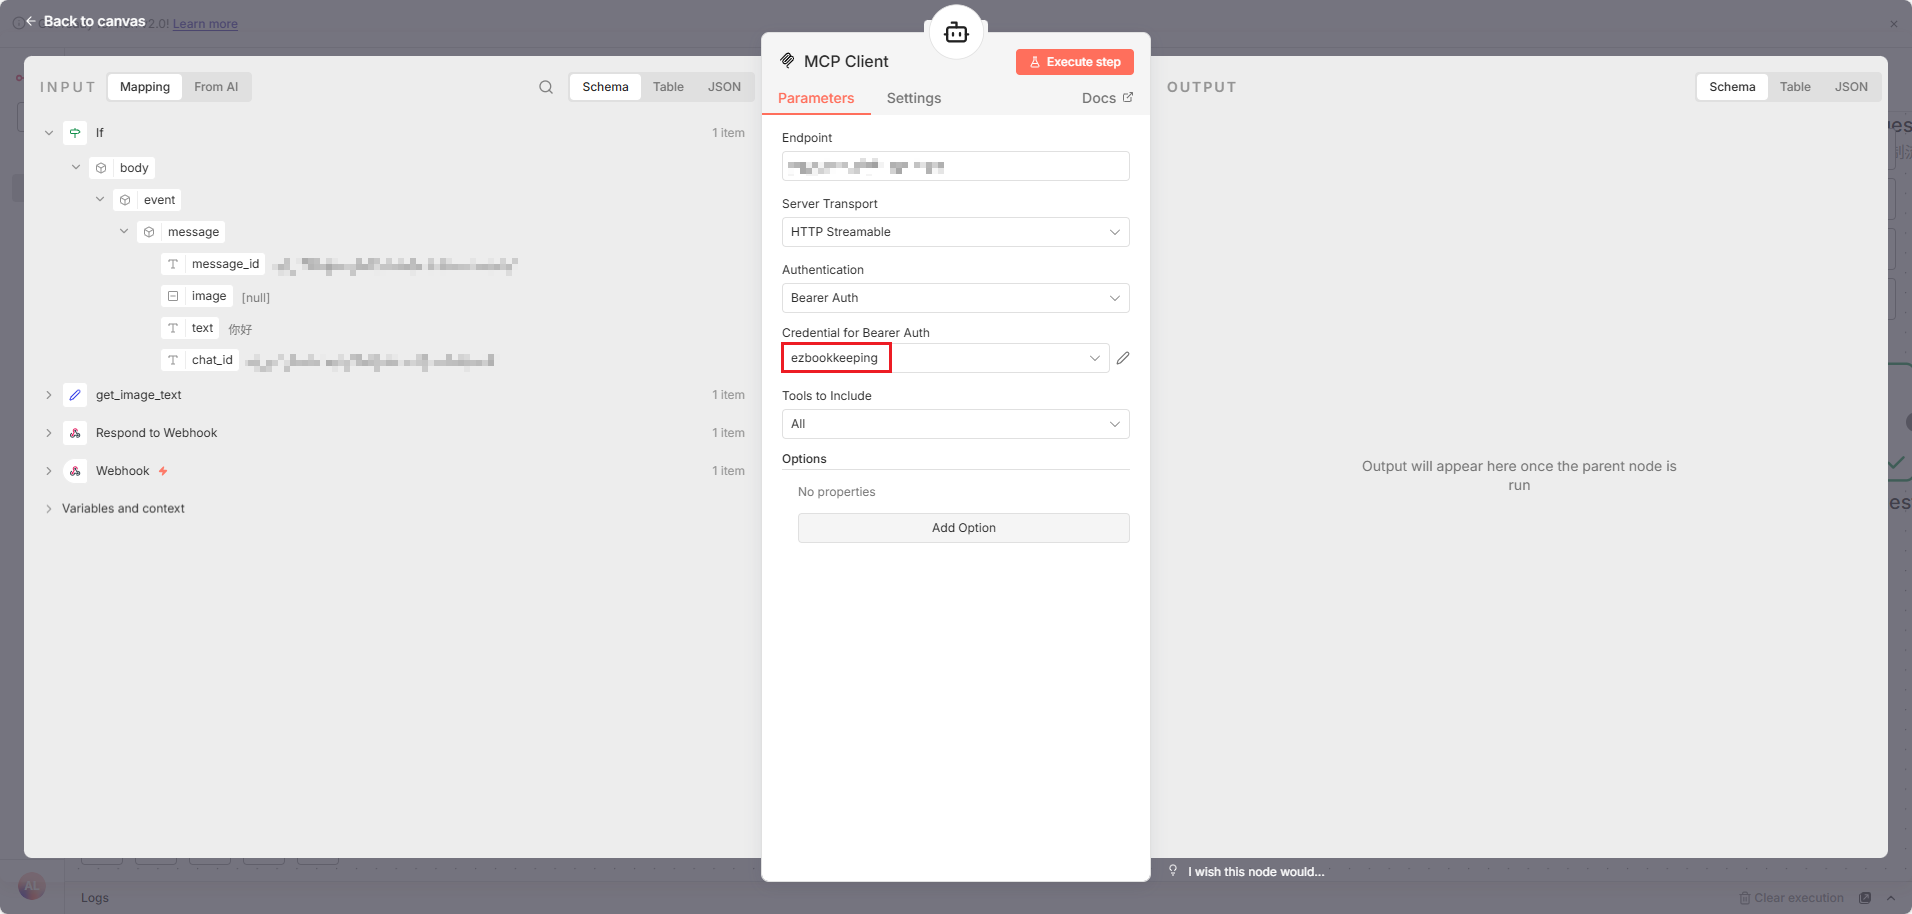Screen dimensions: 1912x914
Task: Click the robot icon above MCP Client
Action: click(956, 33)
